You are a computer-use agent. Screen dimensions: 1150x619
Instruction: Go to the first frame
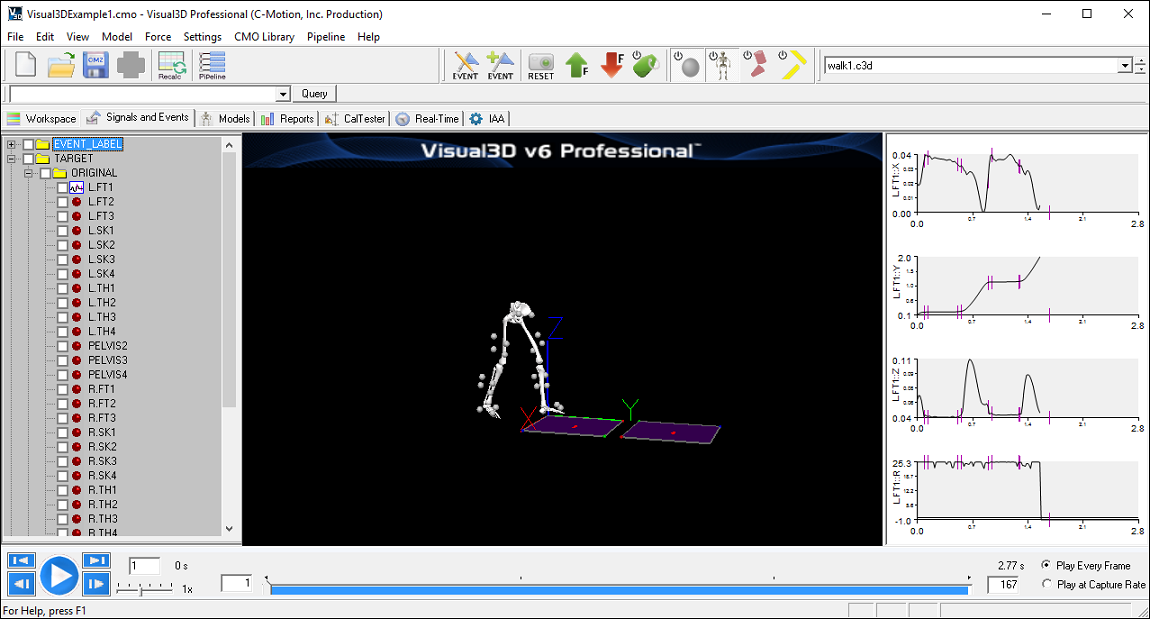(x=21, y=560)
